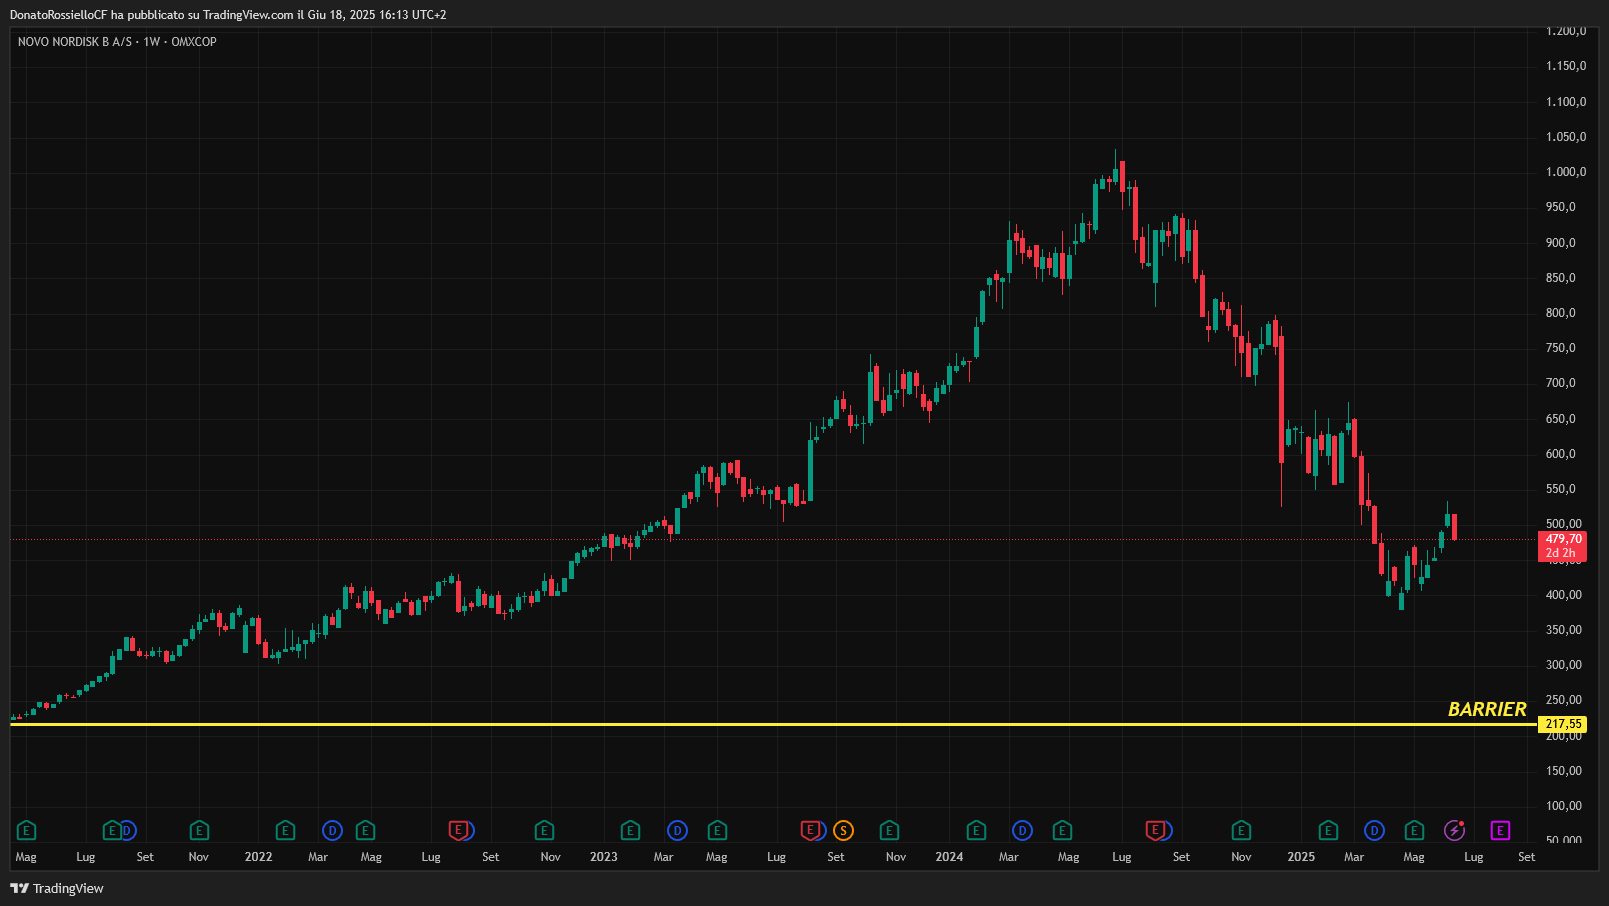Click green E earnings marker above Nov 2022
Viewport: 1609px width, 906px height.
pyautogui.click(x=544, y=830)
